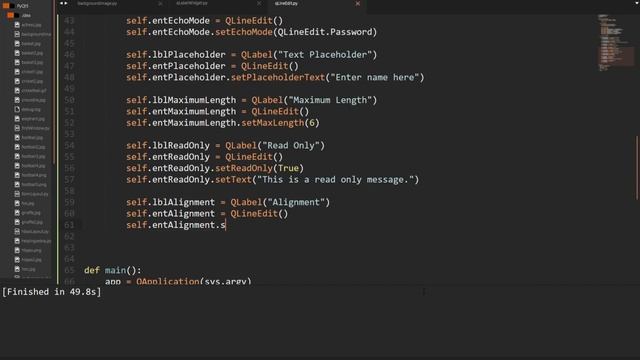Switch to the backgroundImage.py tab
The height and width of the screenshot is (360, 640).
coord(97,4)
